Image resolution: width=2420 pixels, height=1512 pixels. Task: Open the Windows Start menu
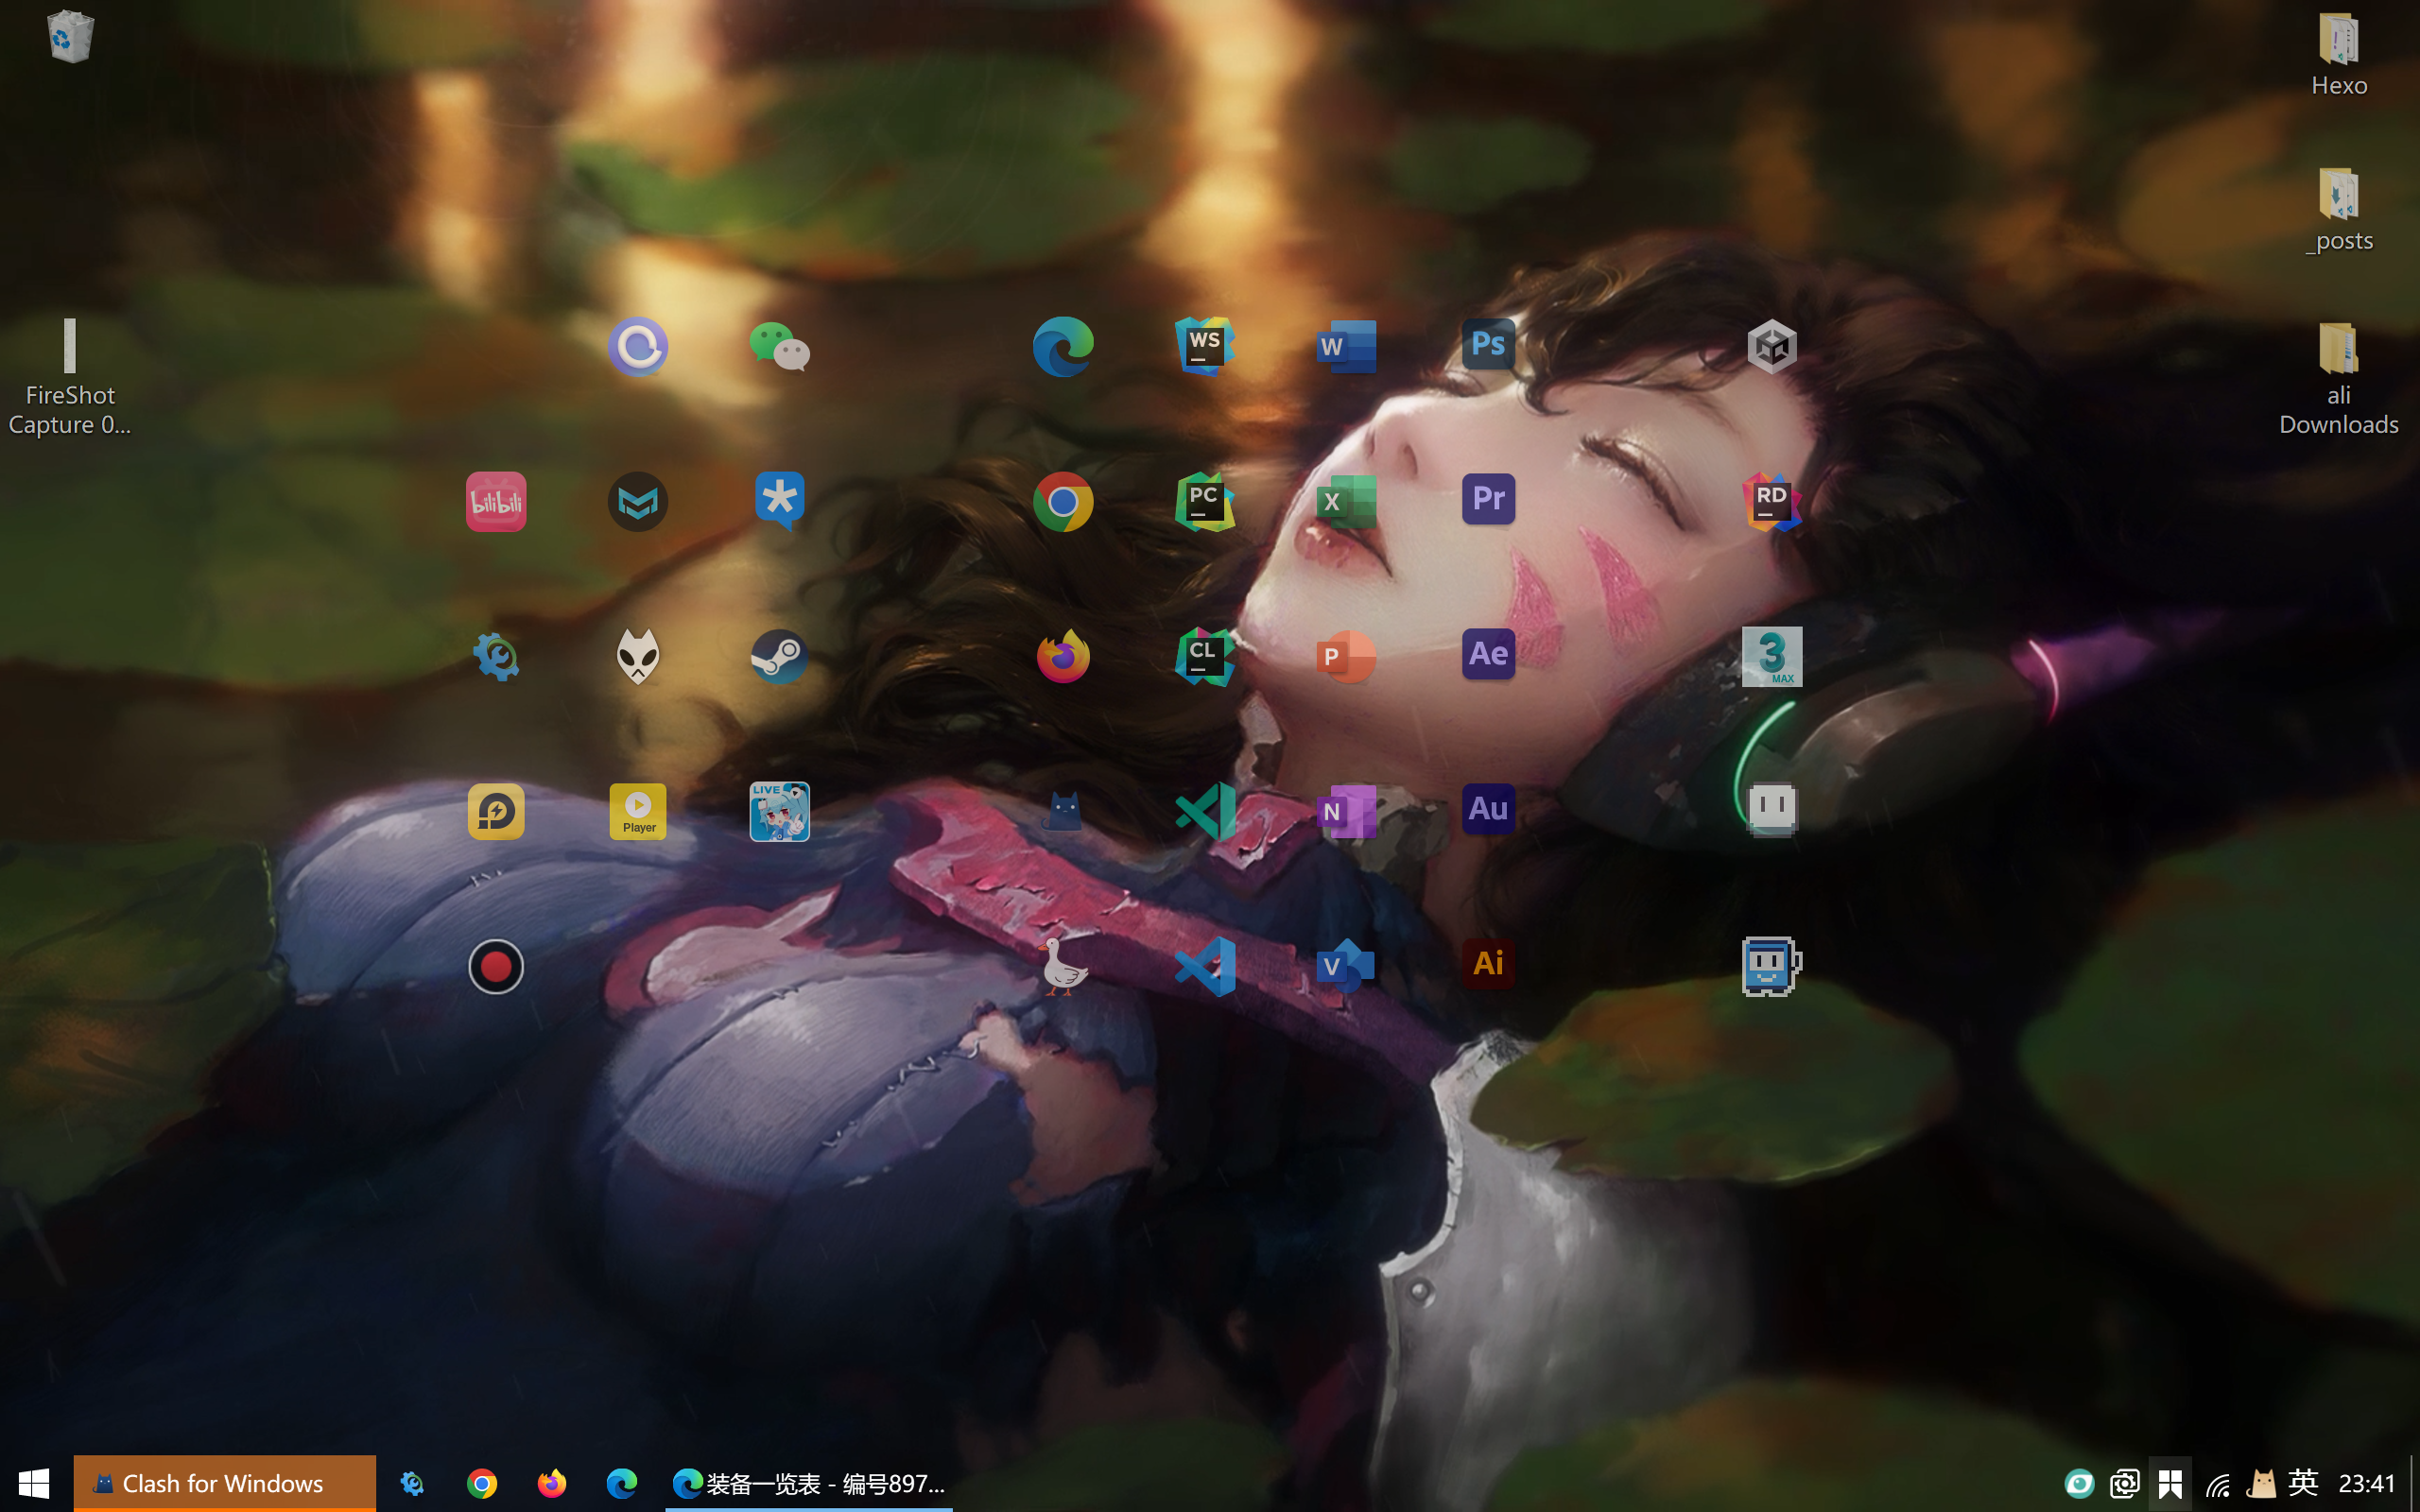[x=35, y=1483]
